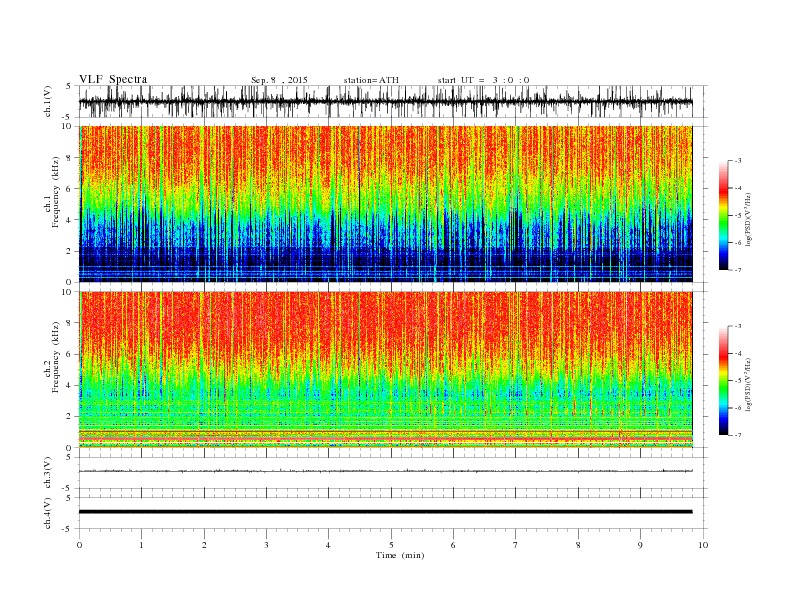Click the "-3" tick on ch.2 color bar
792x612 pixels.
738,326
